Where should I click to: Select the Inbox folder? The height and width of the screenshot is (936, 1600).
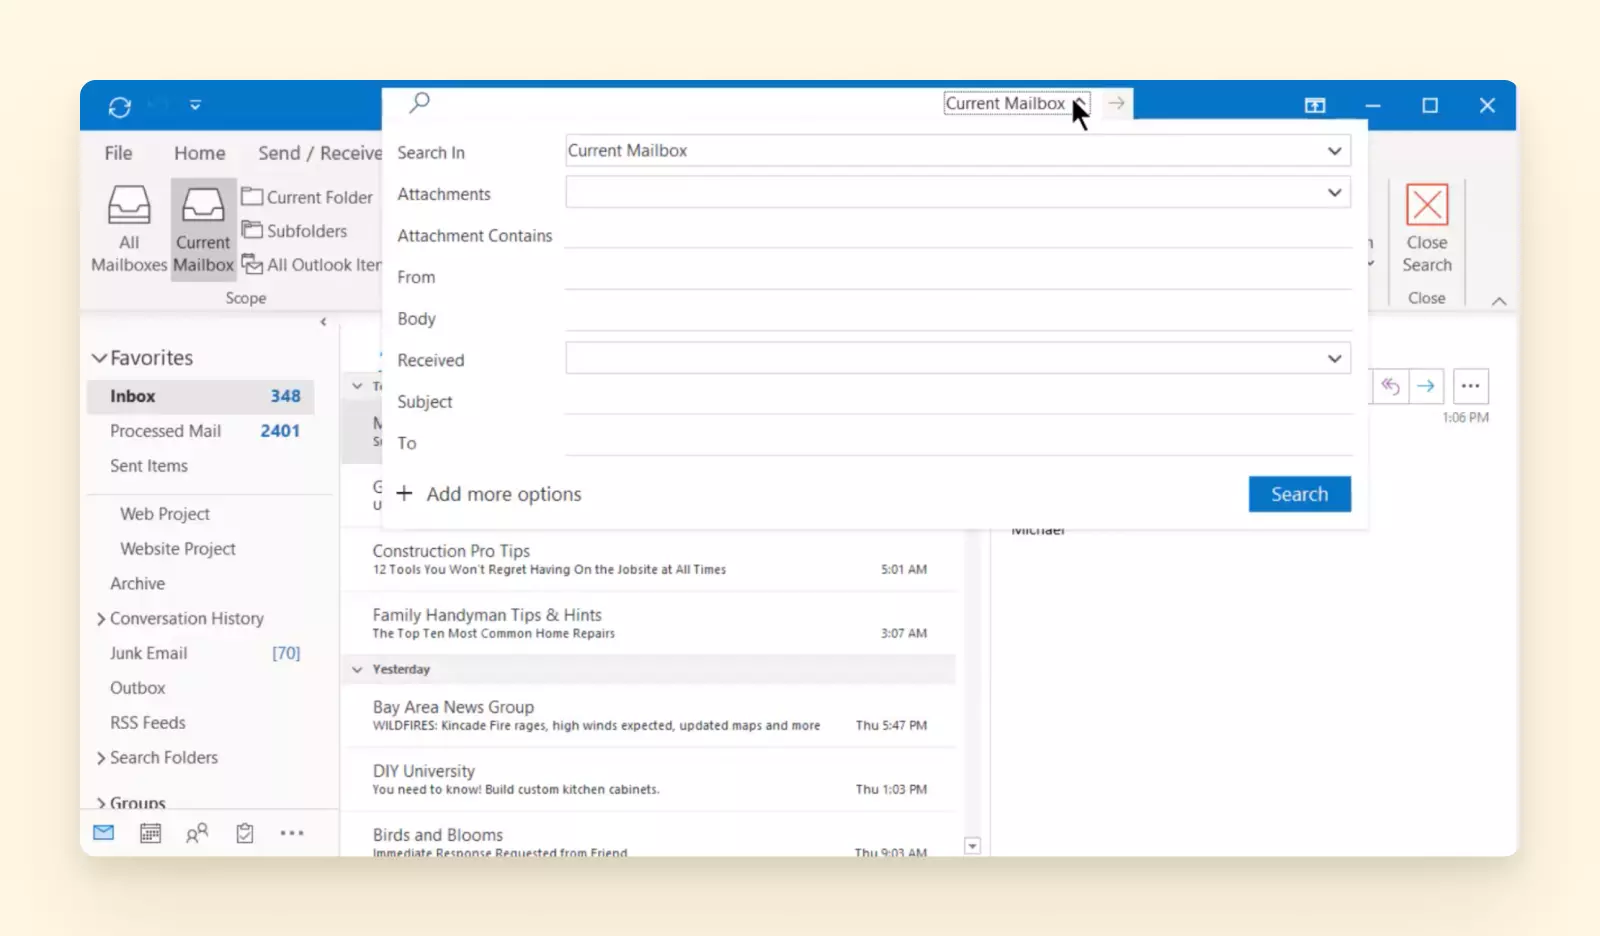point(201,396)
